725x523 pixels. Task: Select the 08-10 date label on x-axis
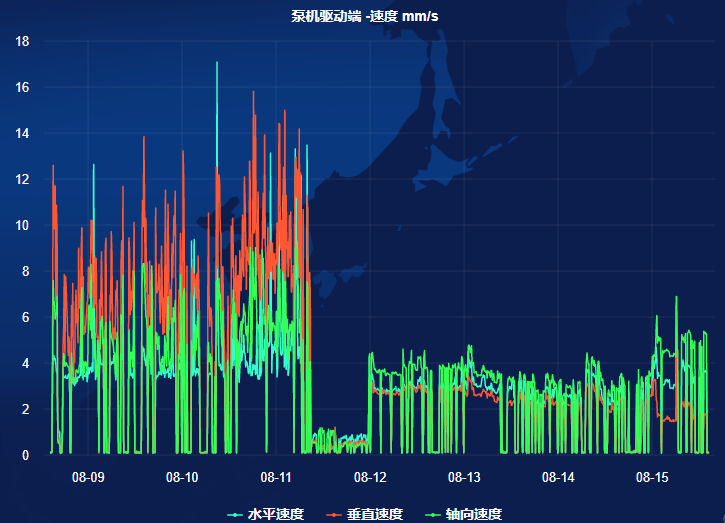coord(182,478)
